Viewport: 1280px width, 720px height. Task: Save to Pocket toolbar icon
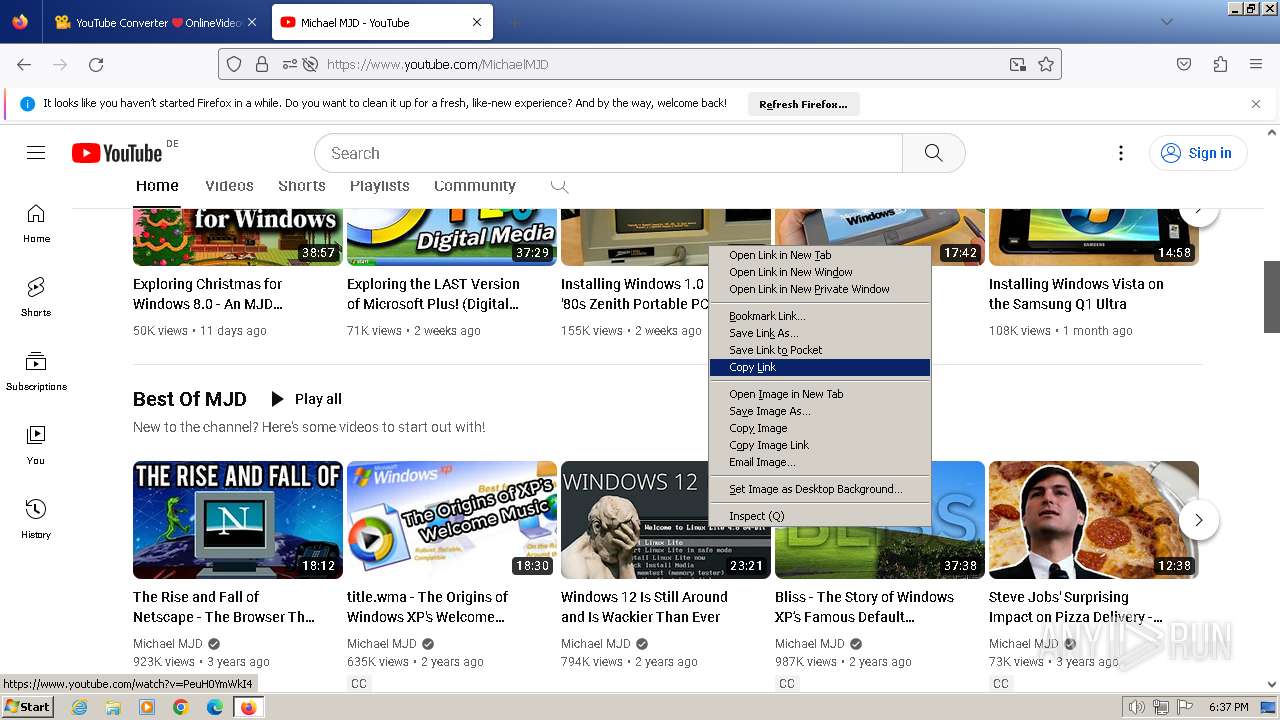pos(1184,64)
